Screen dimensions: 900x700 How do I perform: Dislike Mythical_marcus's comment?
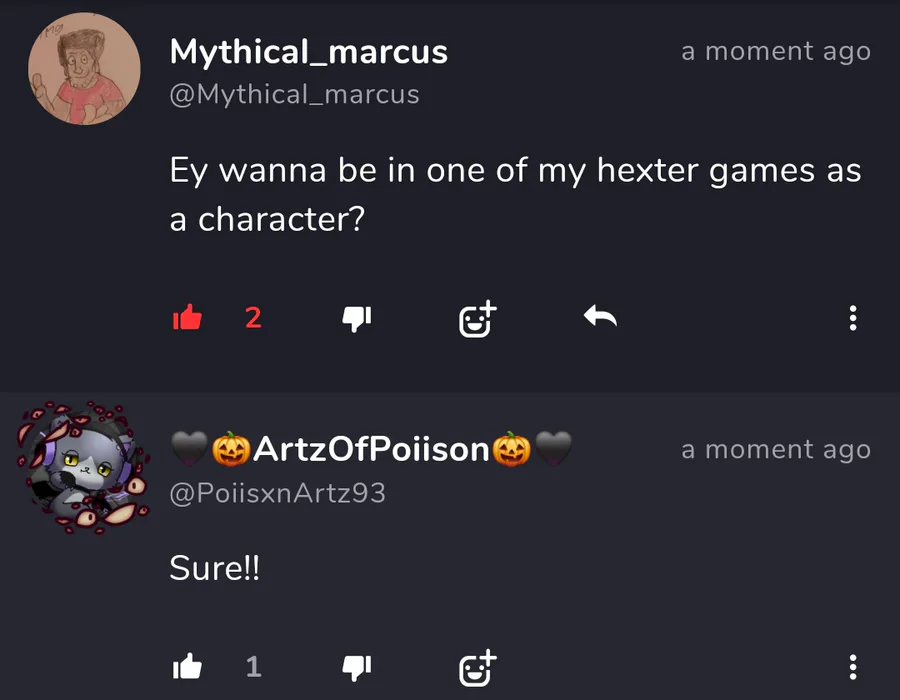click(x=357, y=318)
